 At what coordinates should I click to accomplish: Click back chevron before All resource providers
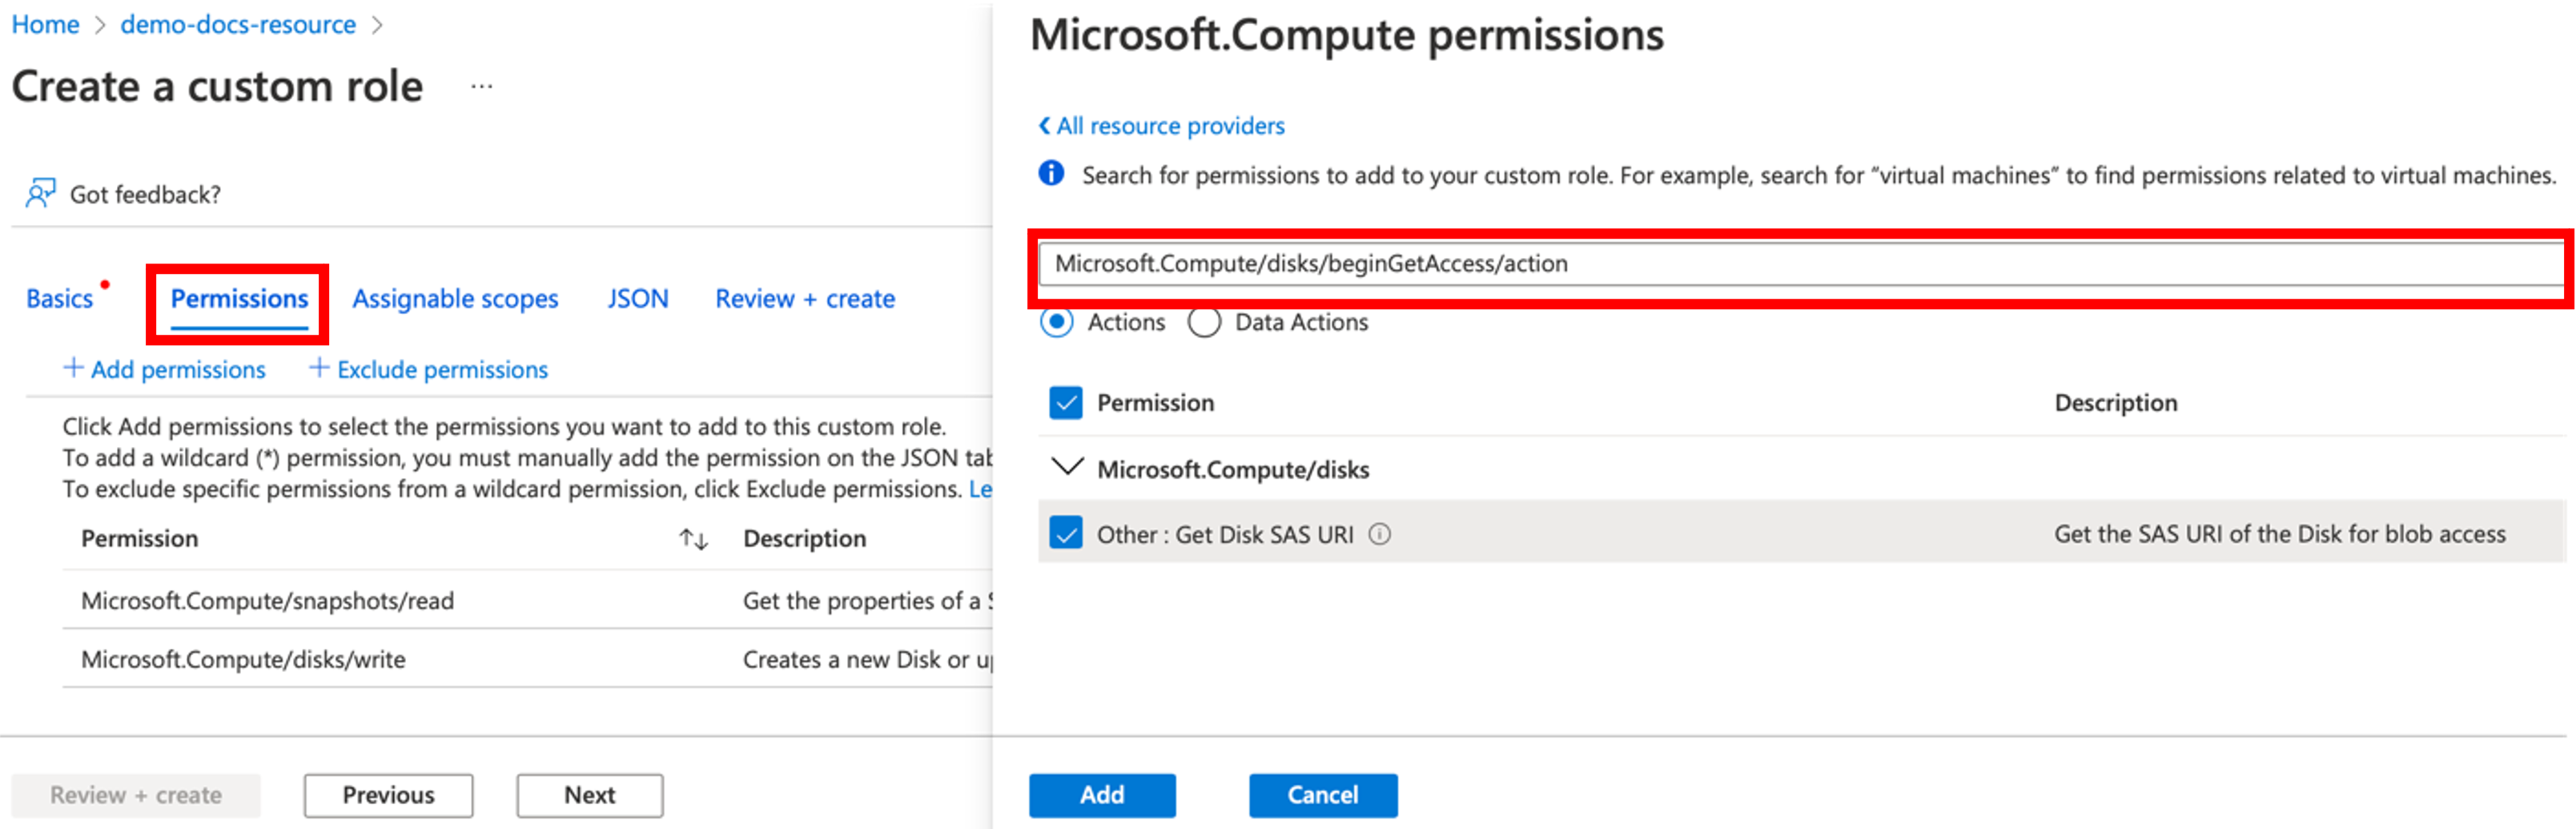[x=1044, y=126]
